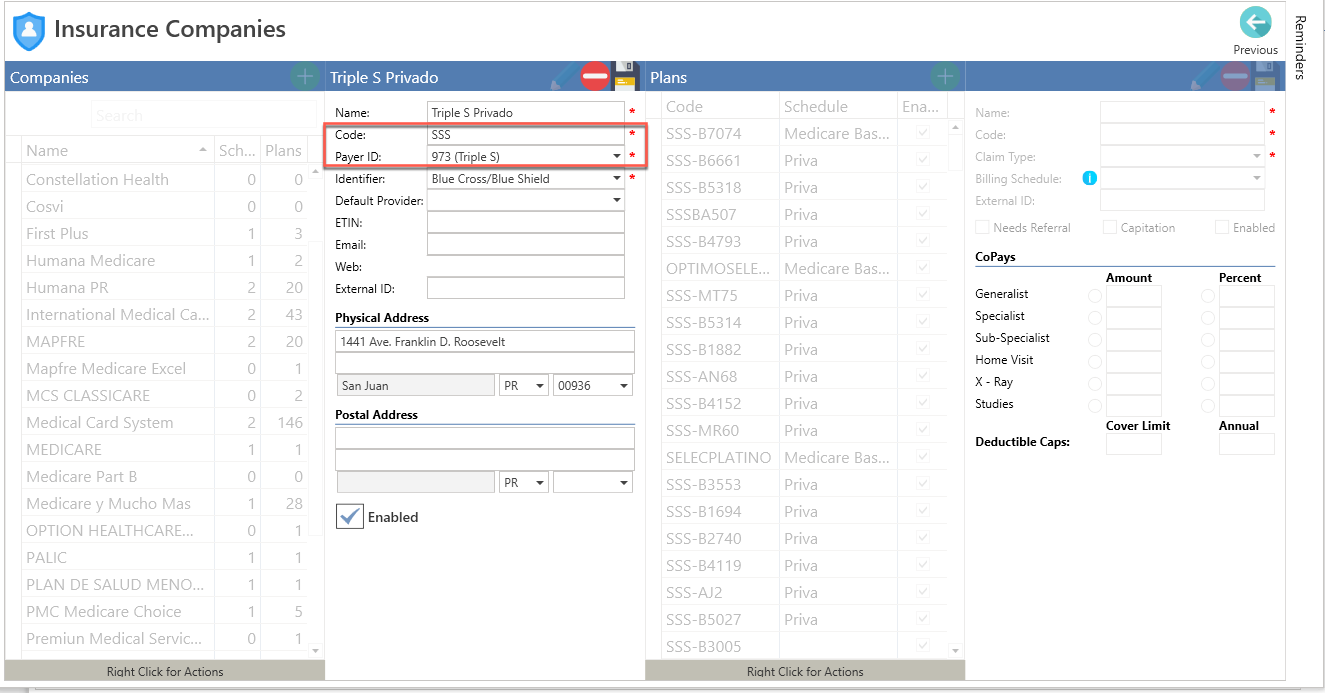
Task: Click the Sch... column header in Companies
Action: tap(237, 151)
